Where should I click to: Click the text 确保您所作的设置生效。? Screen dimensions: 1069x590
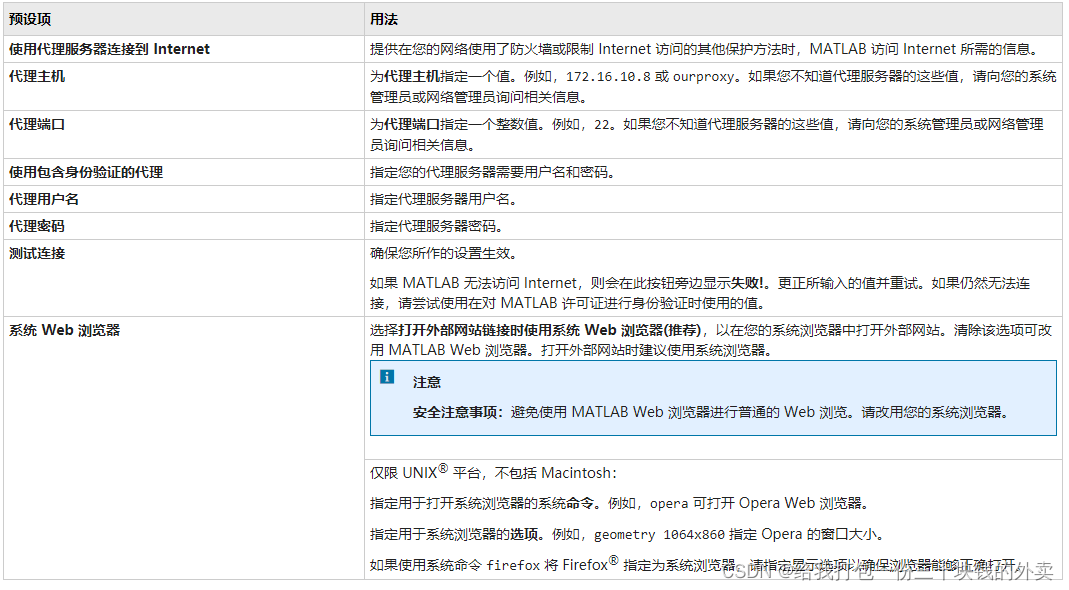coord(444,253)
